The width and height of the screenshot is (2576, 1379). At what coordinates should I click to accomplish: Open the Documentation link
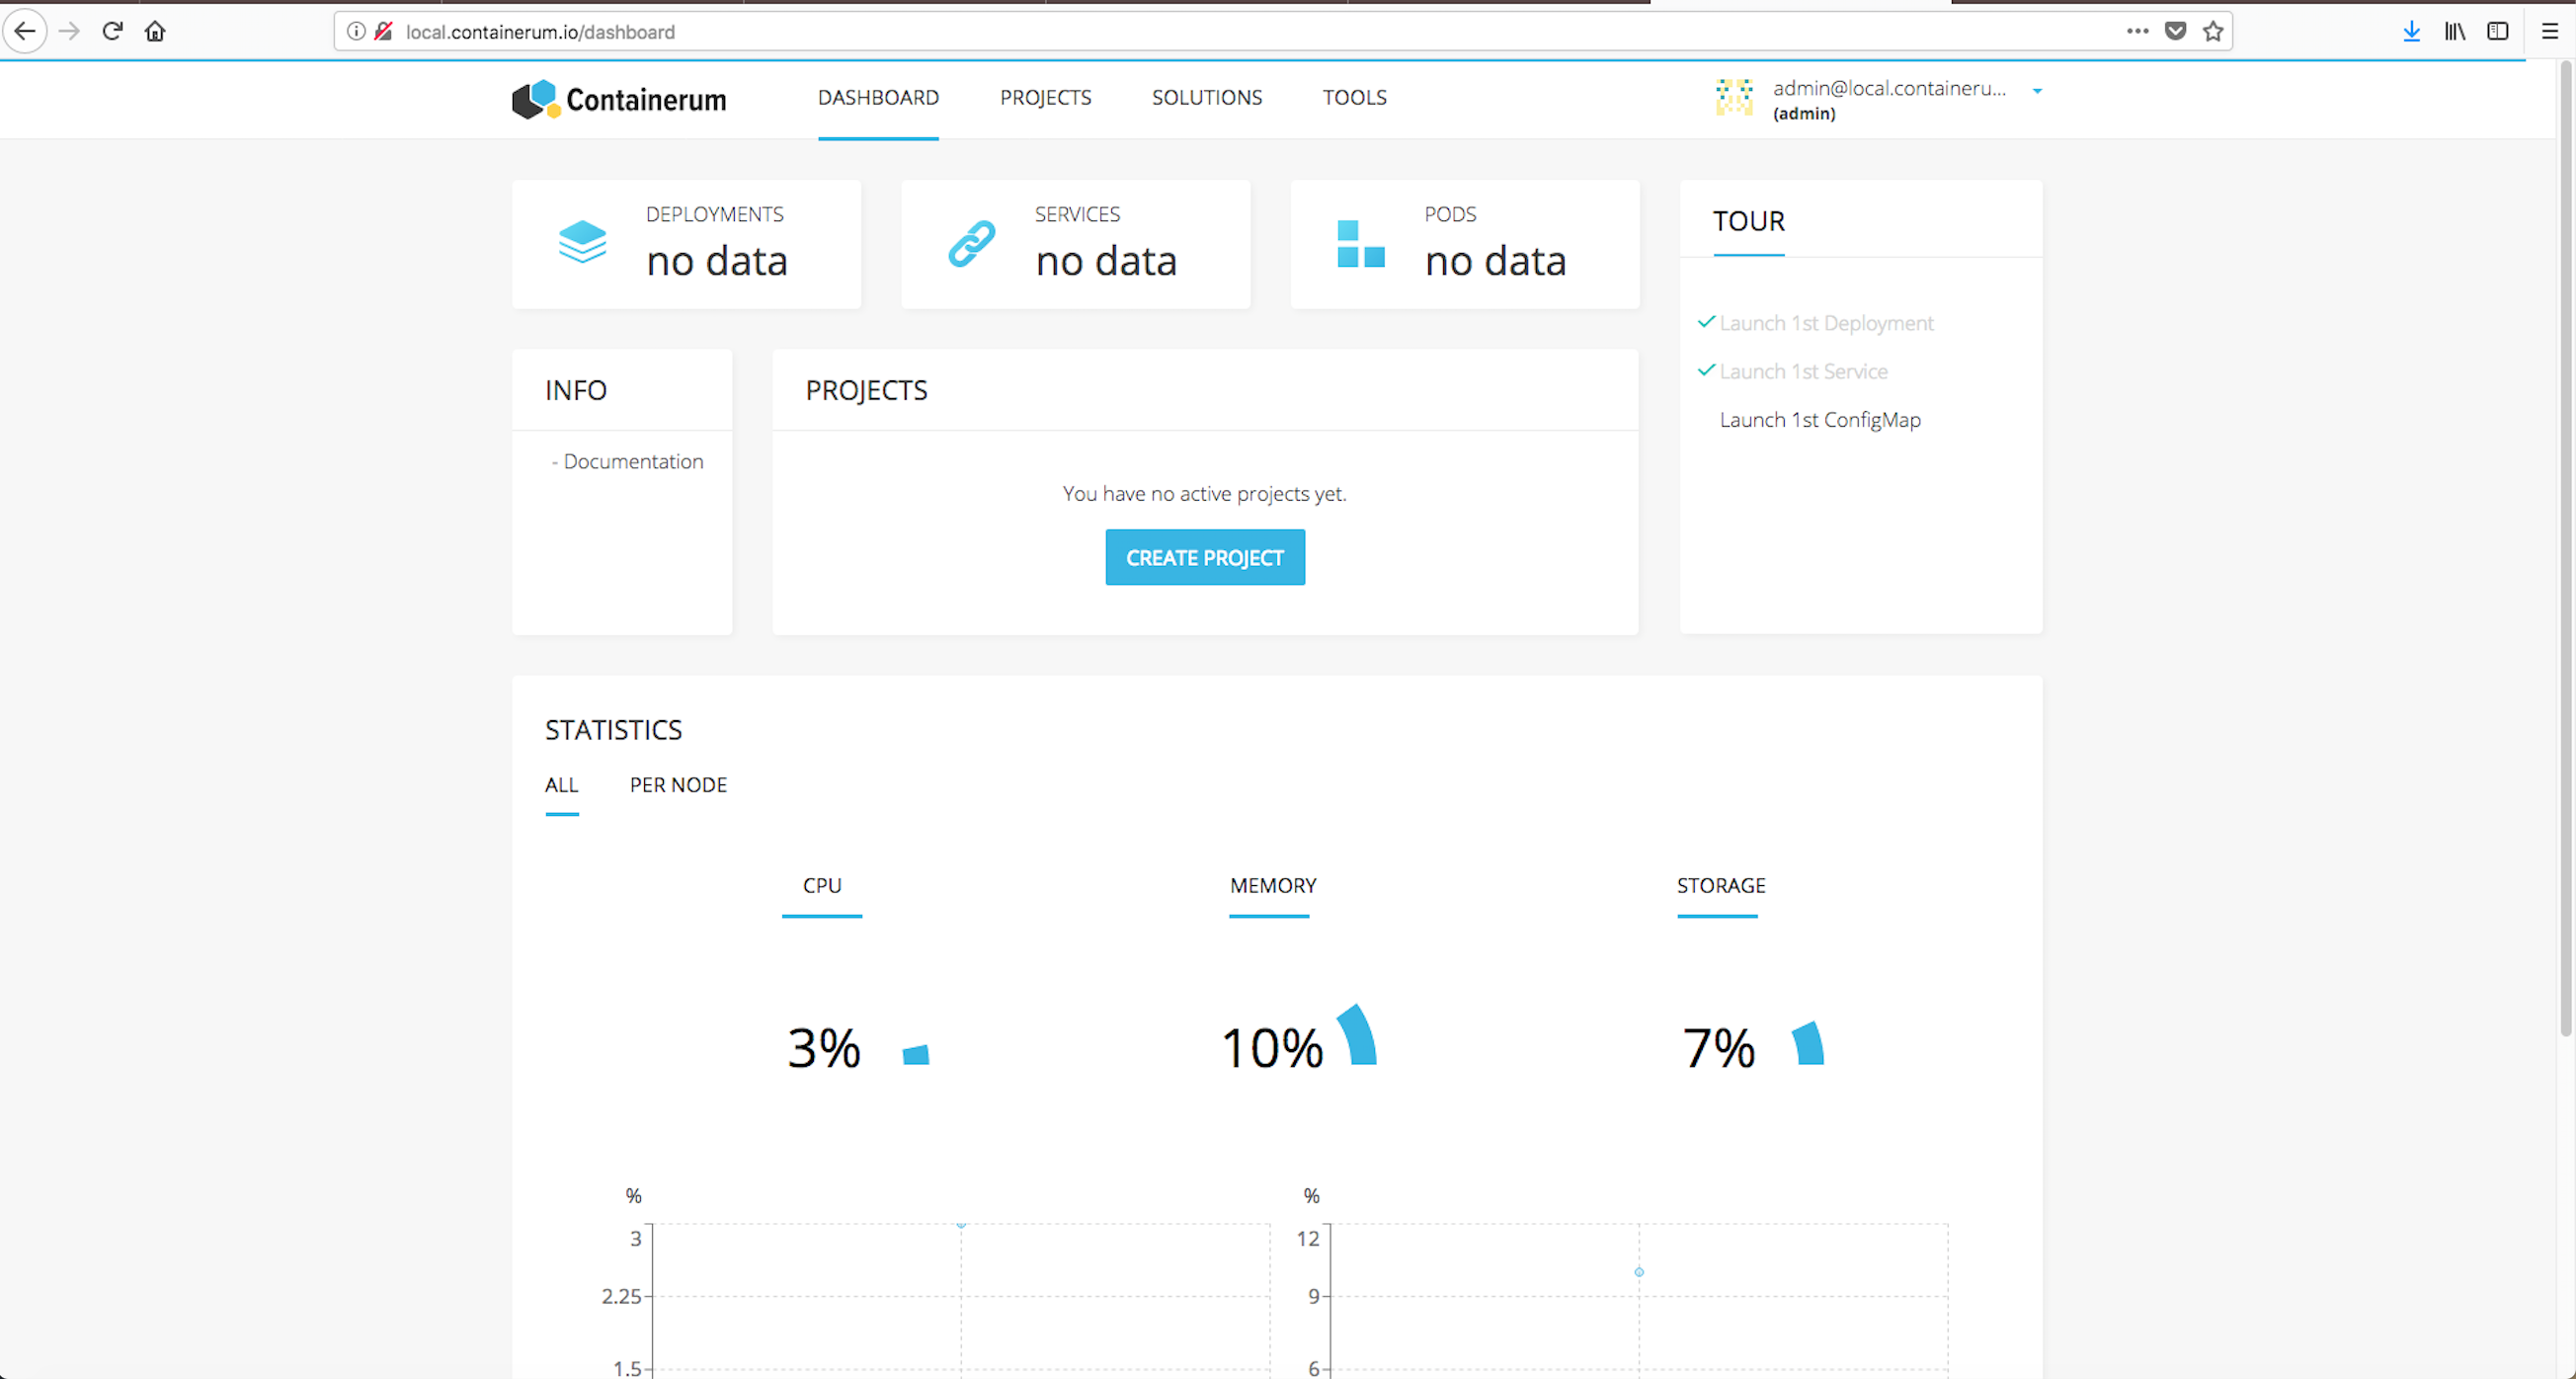(x=633, y=461)
